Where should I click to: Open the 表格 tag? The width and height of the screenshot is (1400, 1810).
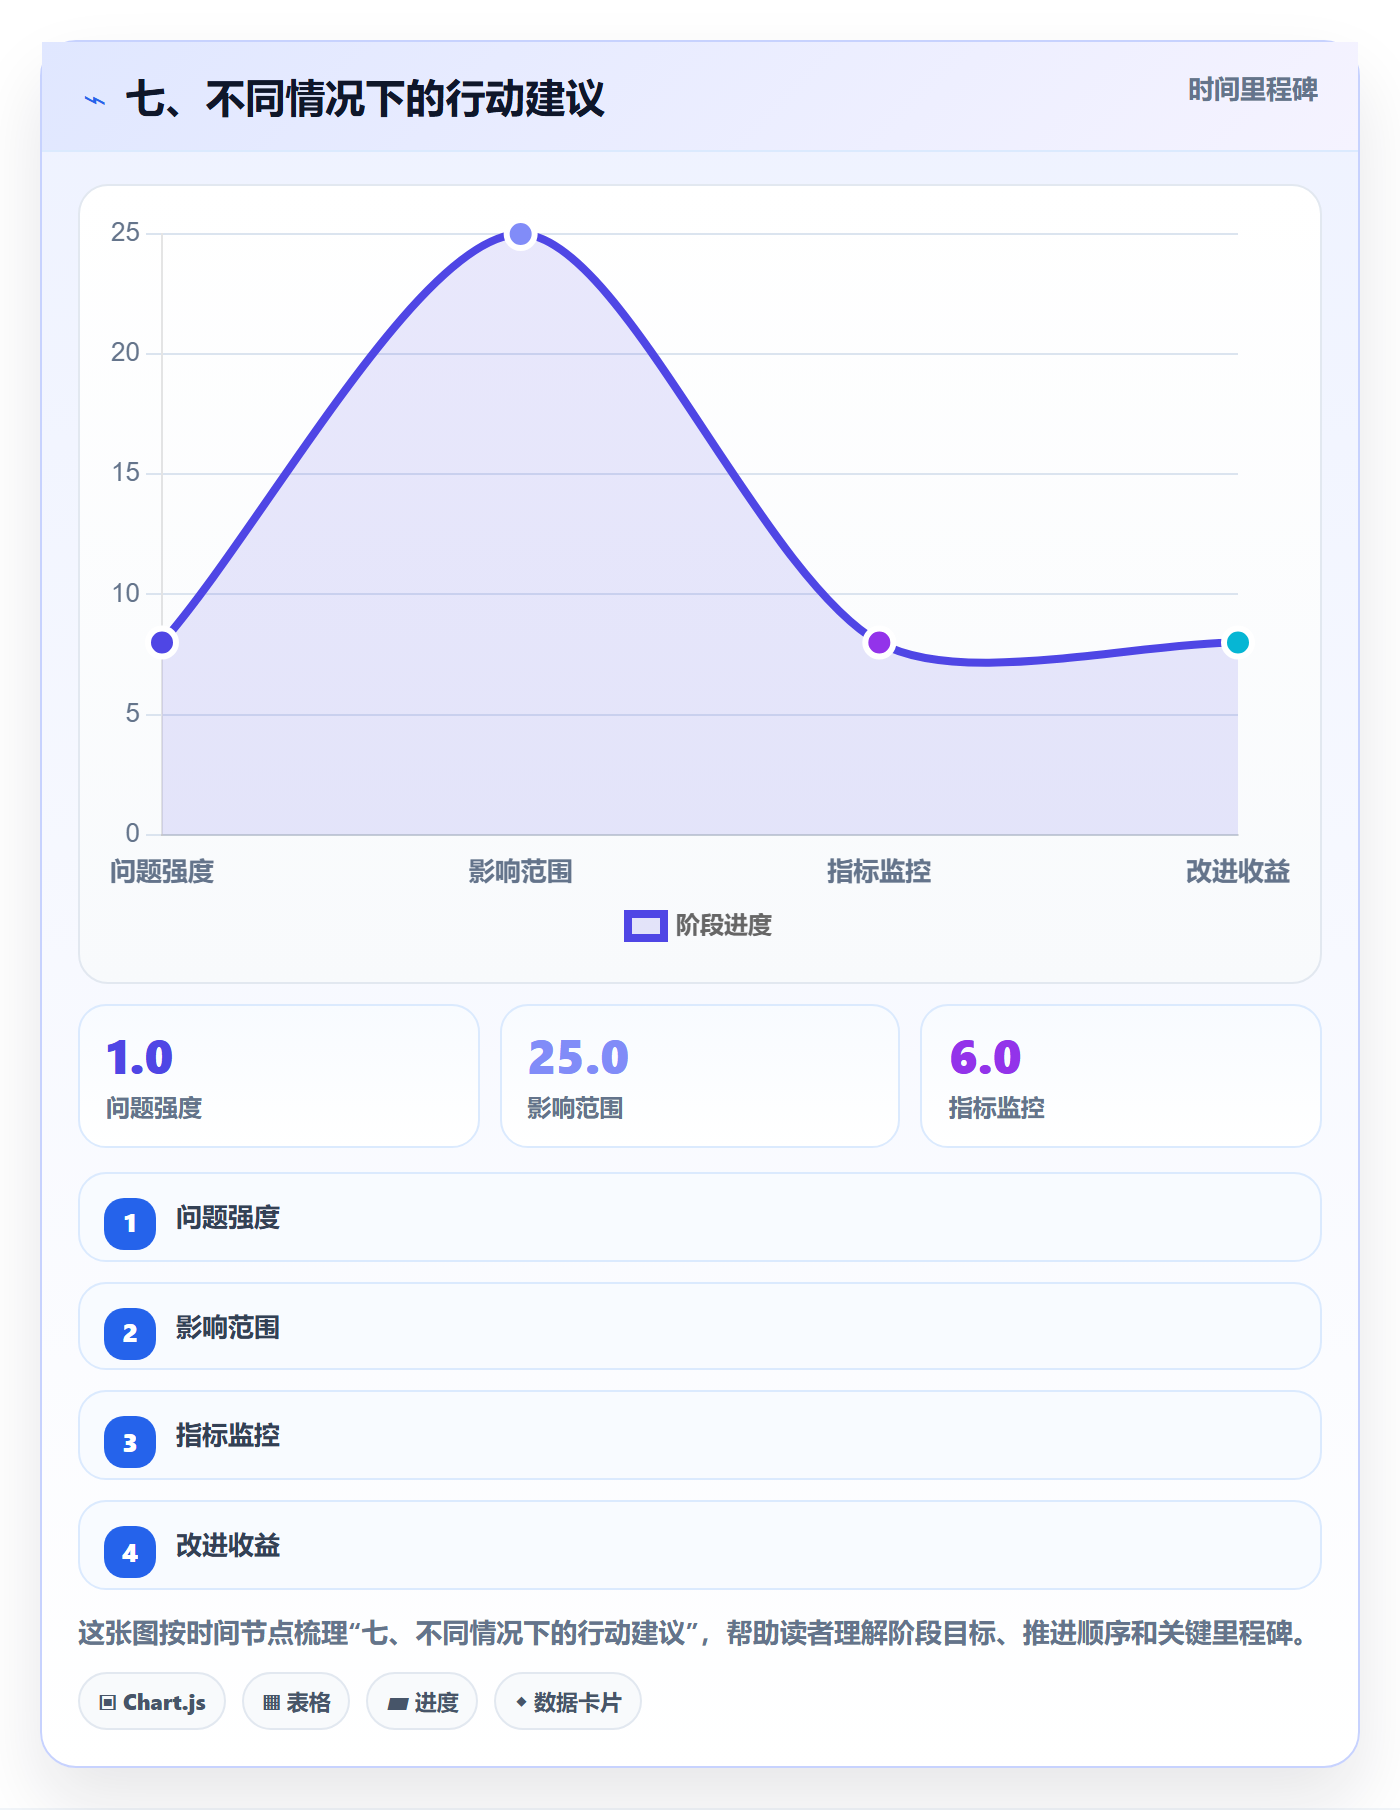[x=296, y=1701]
